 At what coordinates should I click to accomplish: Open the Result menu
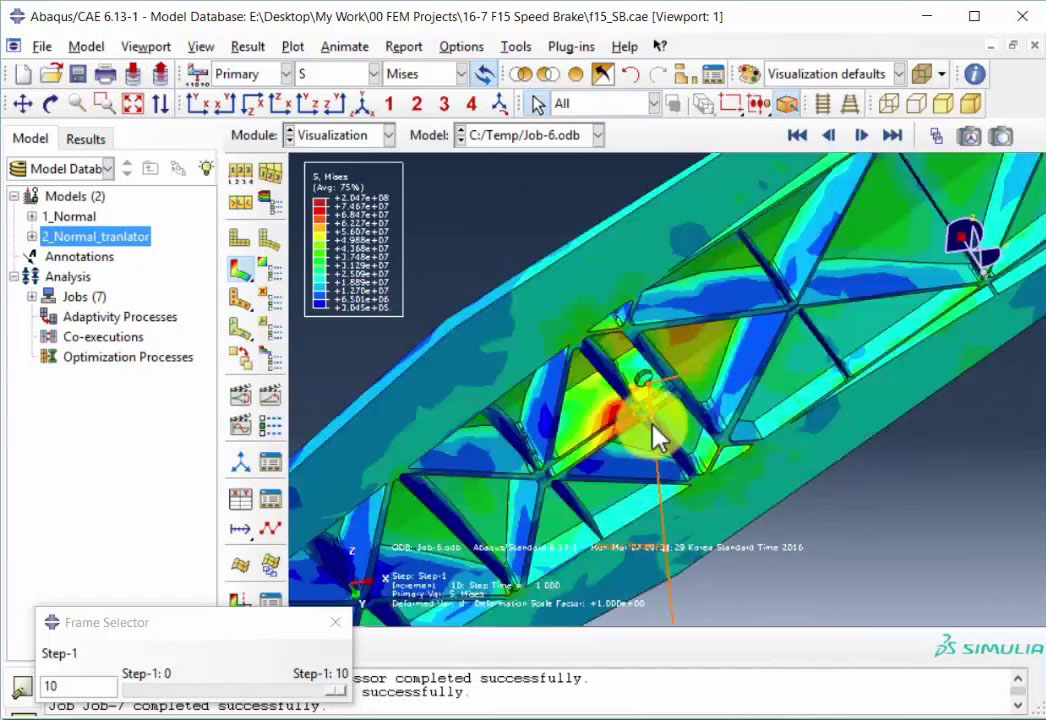coord(247,47)
